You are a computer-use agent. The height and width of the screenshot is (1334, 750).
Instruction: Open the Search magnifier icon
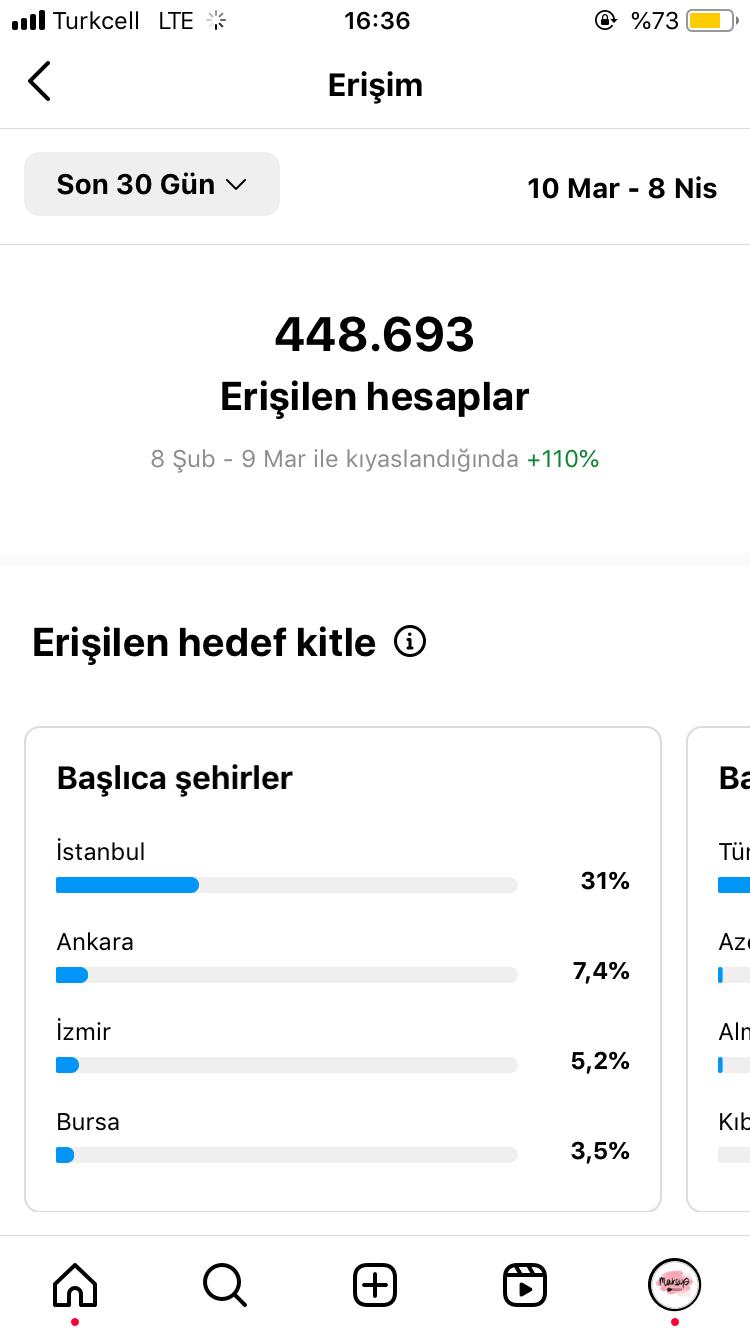coord(225,1284)
